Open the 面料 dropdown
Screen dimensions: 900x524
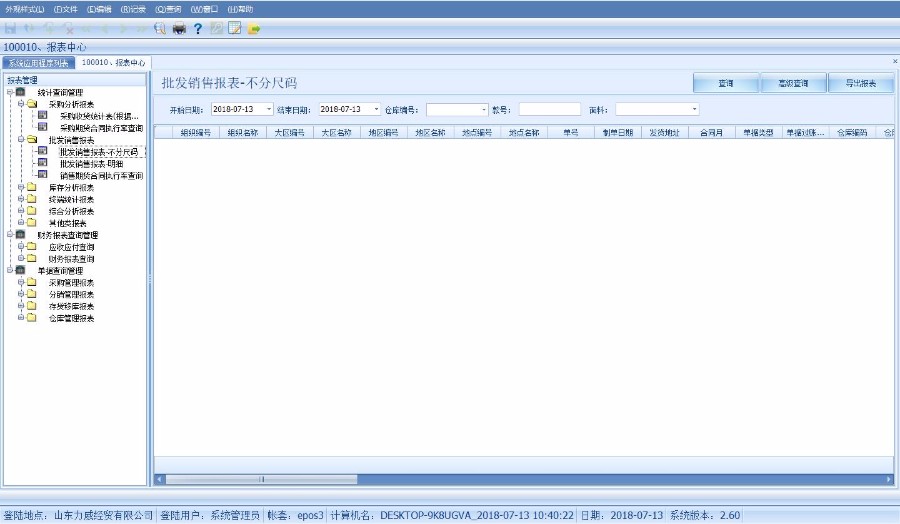click(695, 109)
